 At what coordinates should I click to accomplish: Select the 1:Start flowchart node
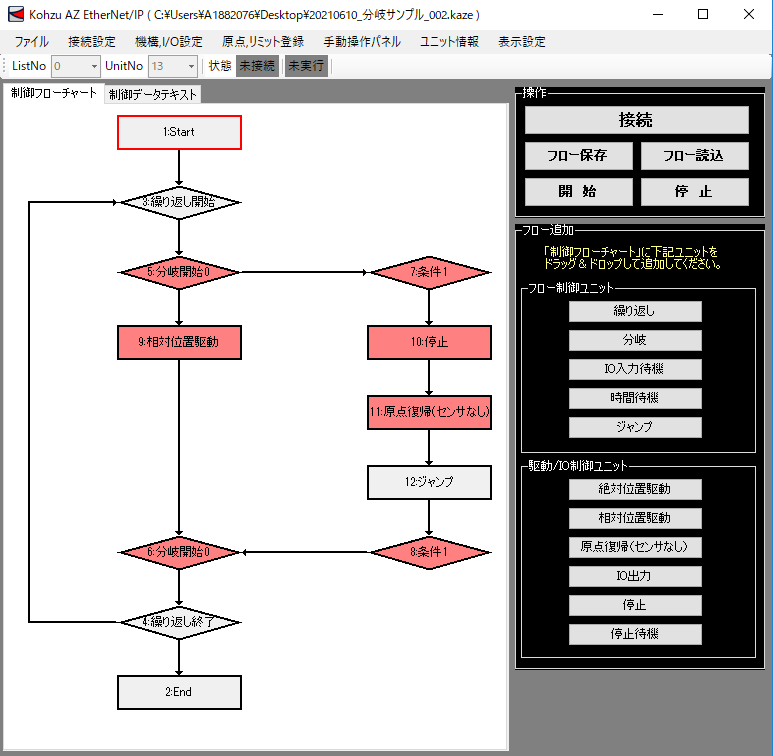(180, 132)
